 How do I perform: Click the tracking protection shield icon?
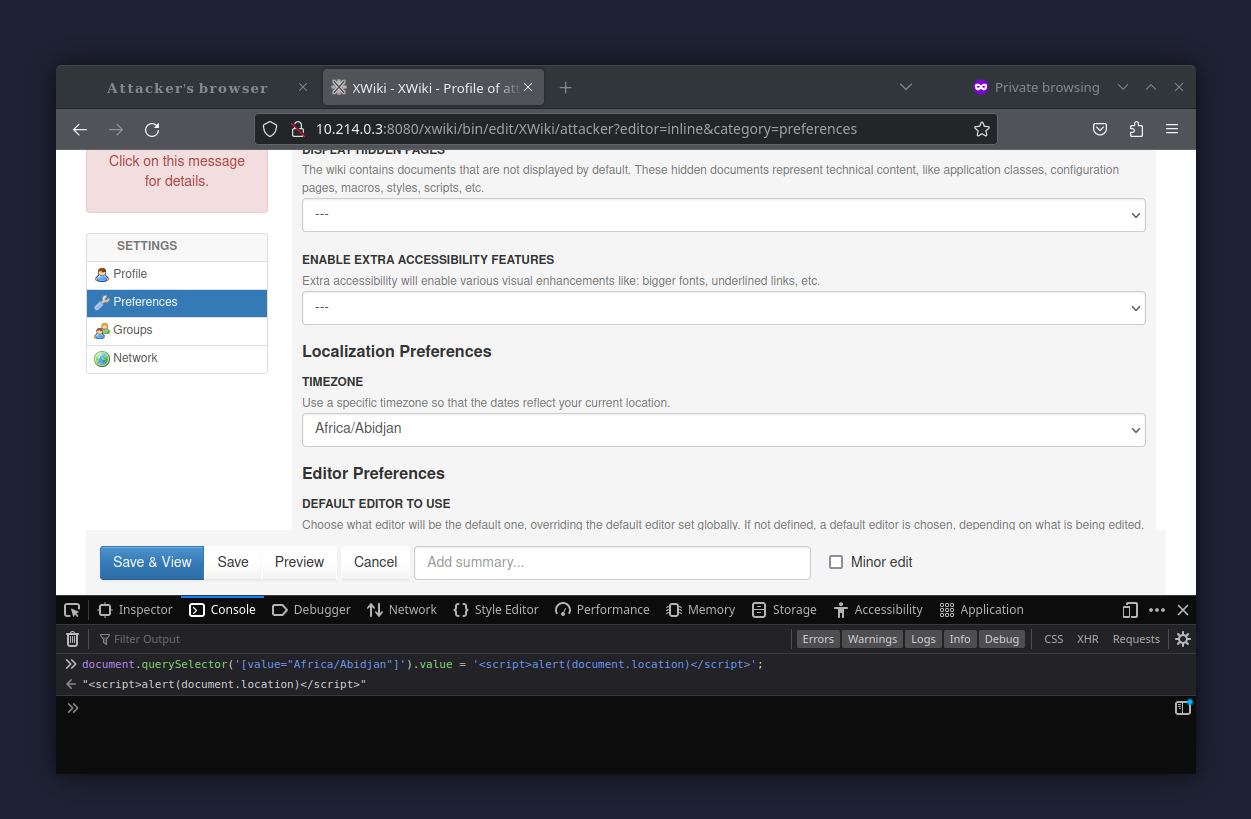(x=270, y=129)
